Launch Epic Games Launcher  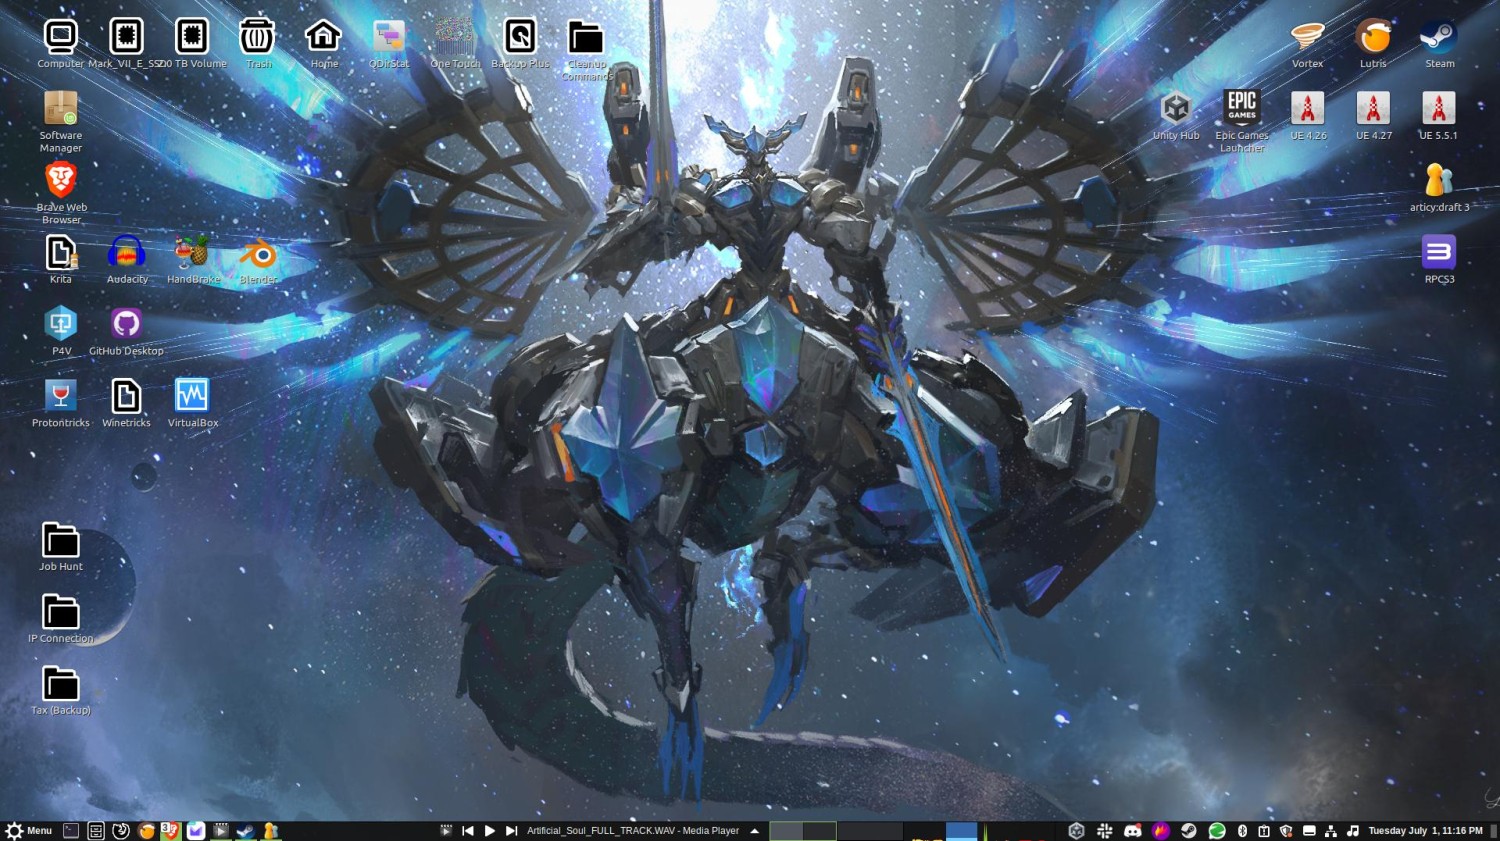click(x=1242, y=121)
